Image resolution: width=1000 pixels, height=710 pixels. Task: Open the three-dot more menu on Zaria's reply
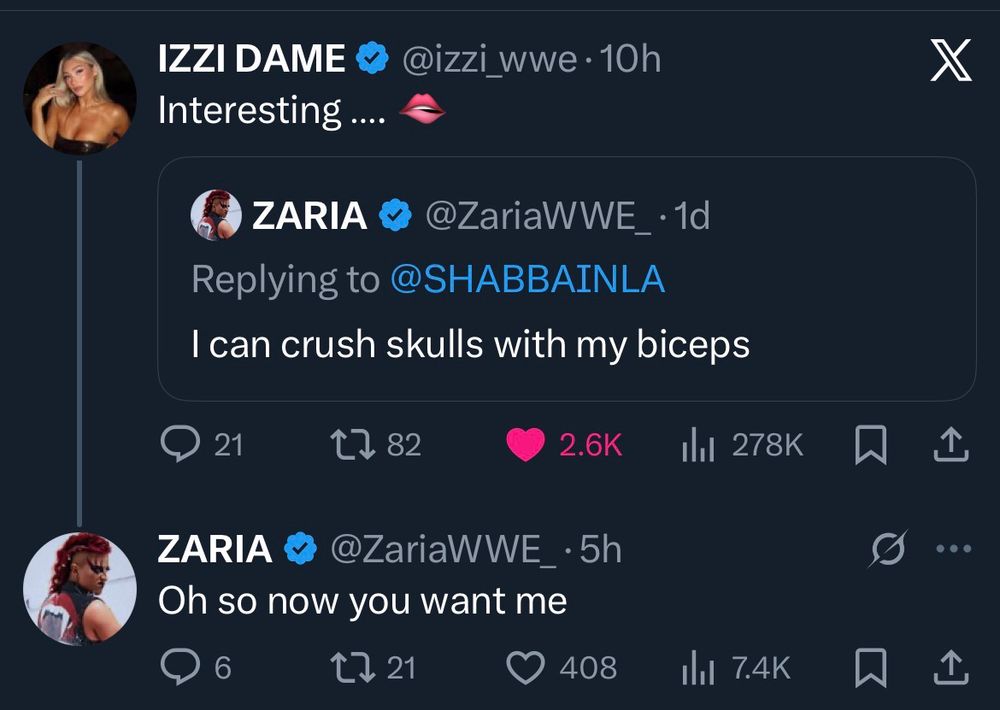pyautogui.click(x=952, y=550)
